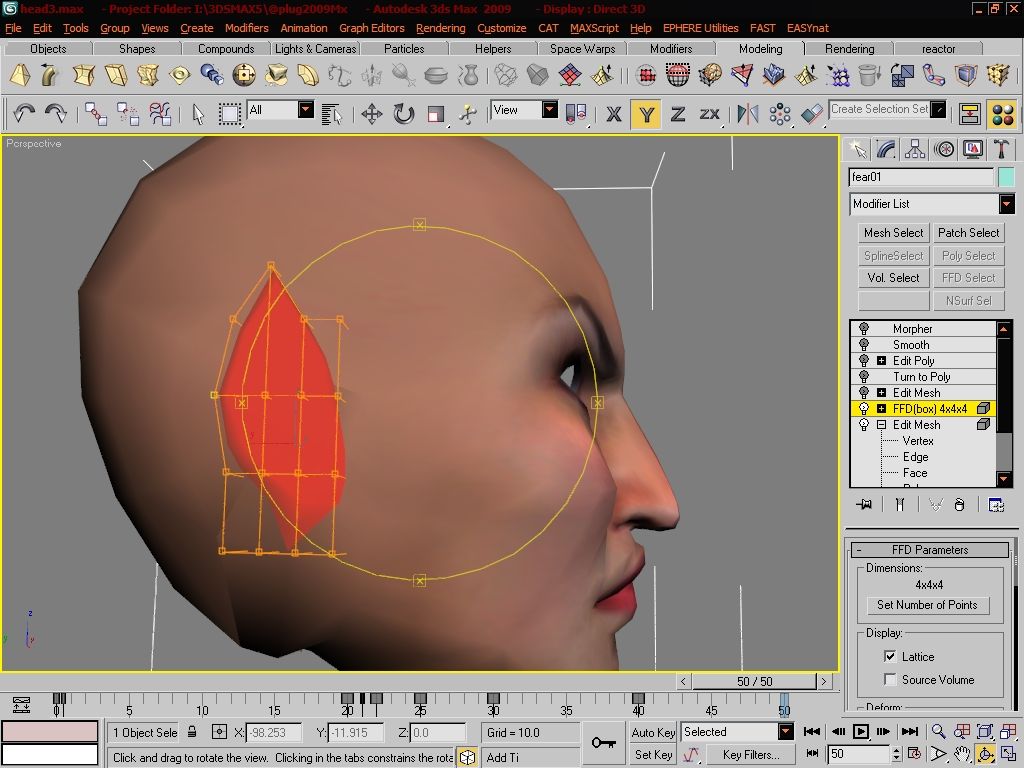Collapse the FFD Parameters rollout
This screenshot has width=1024, height=768.
[x=930, y=549]
